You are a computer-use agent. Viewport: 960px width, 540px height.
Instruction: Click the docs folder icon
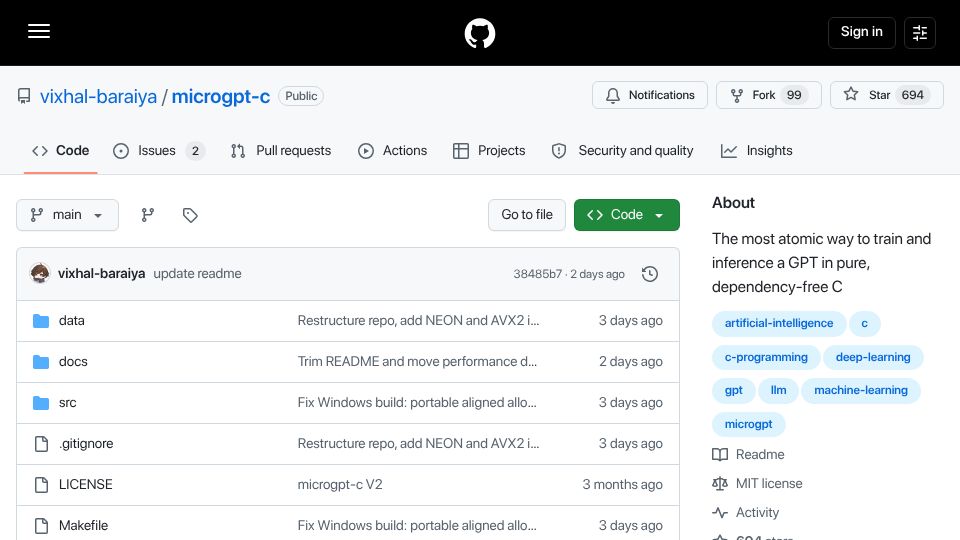point(41,362)
